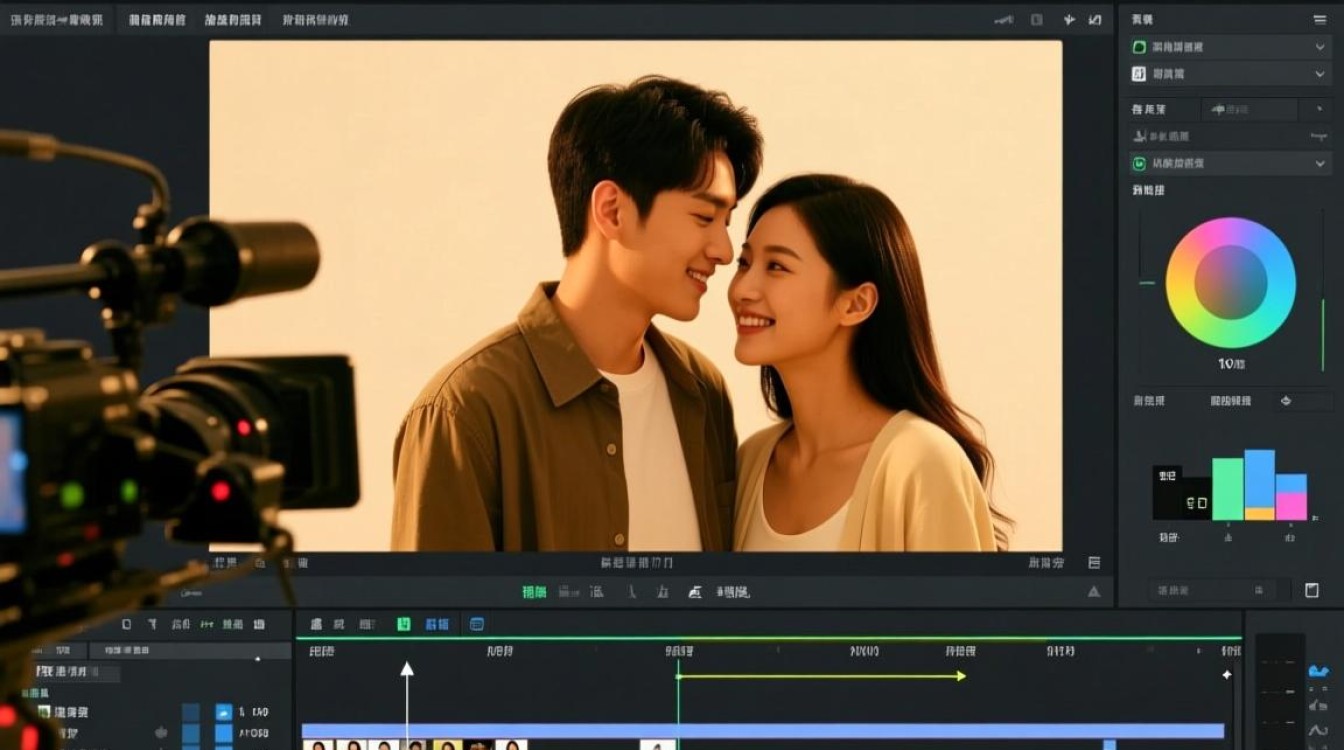The image size is (1344, 750).
Task: Click the white keyframe star at the timeline end
Action: point(1227,675)
